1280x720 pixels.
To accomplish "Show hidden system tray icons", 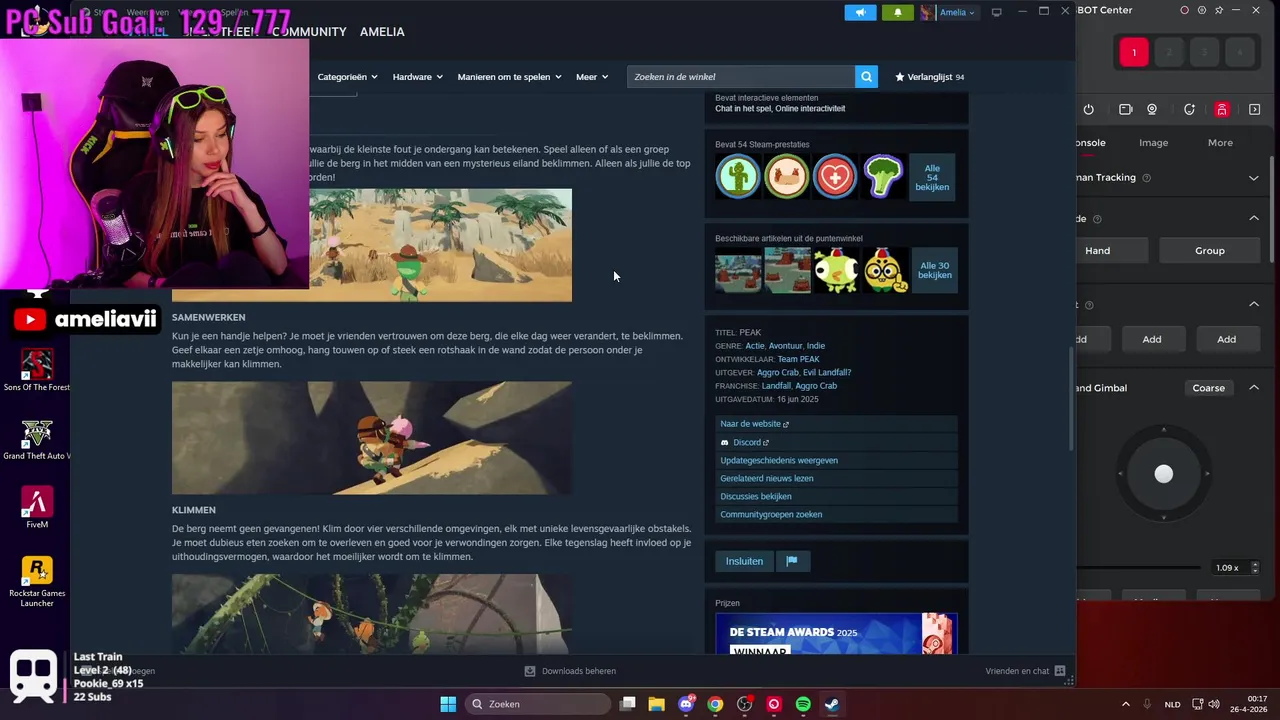I will 1125,704.
